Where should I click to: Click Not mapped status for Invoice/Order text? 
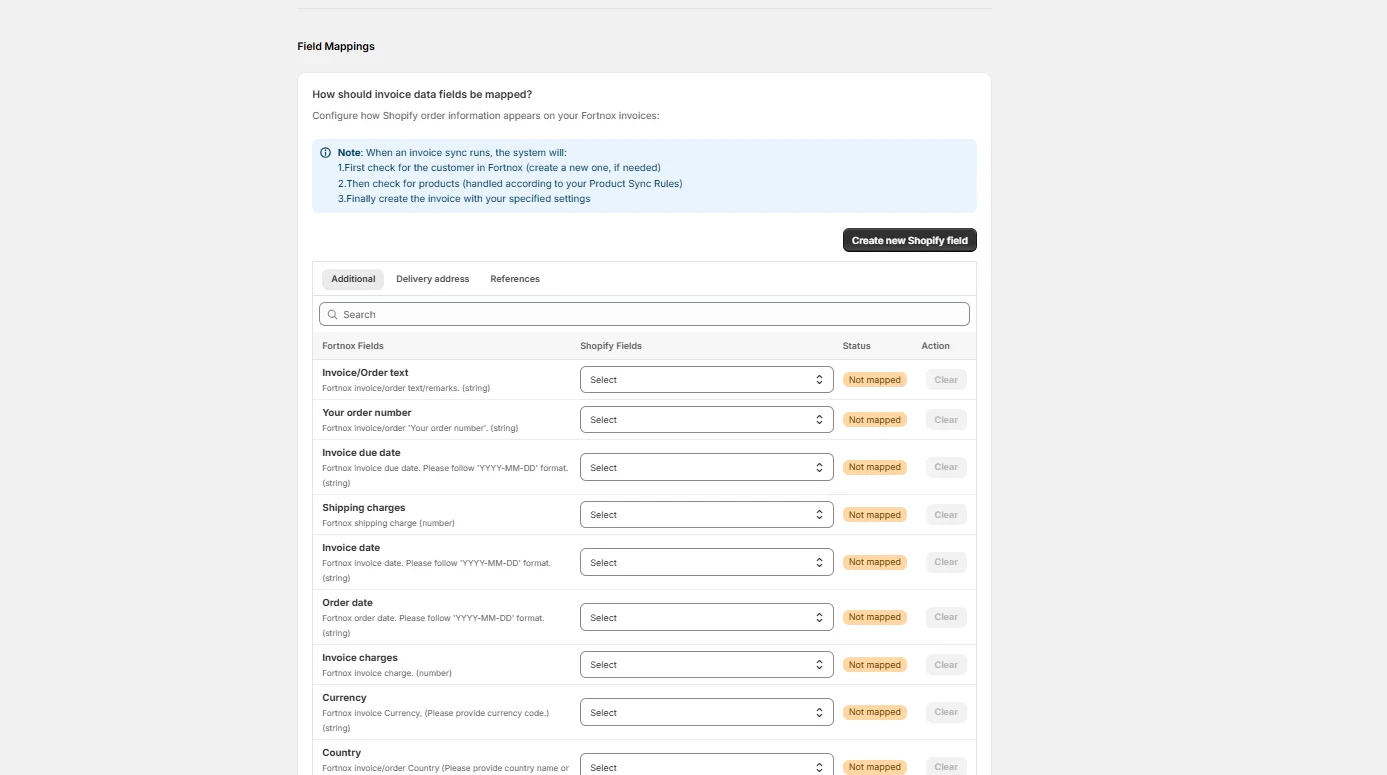coord(875,380)
